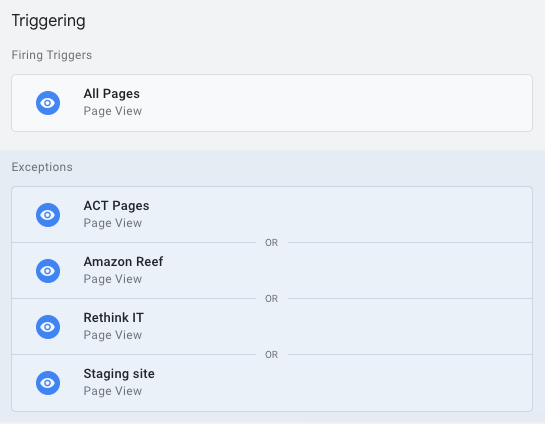
Task: Click OR separator below ACT Pages
Action: click(x=271, y=243)
